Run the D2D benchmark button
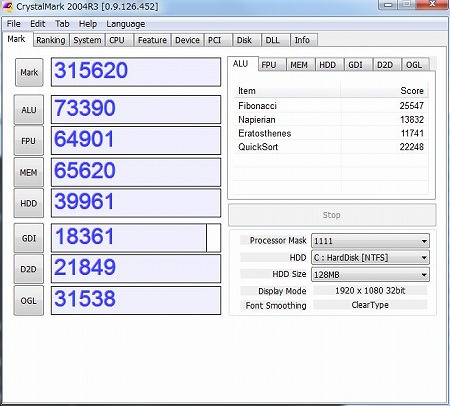 (29, 269)
